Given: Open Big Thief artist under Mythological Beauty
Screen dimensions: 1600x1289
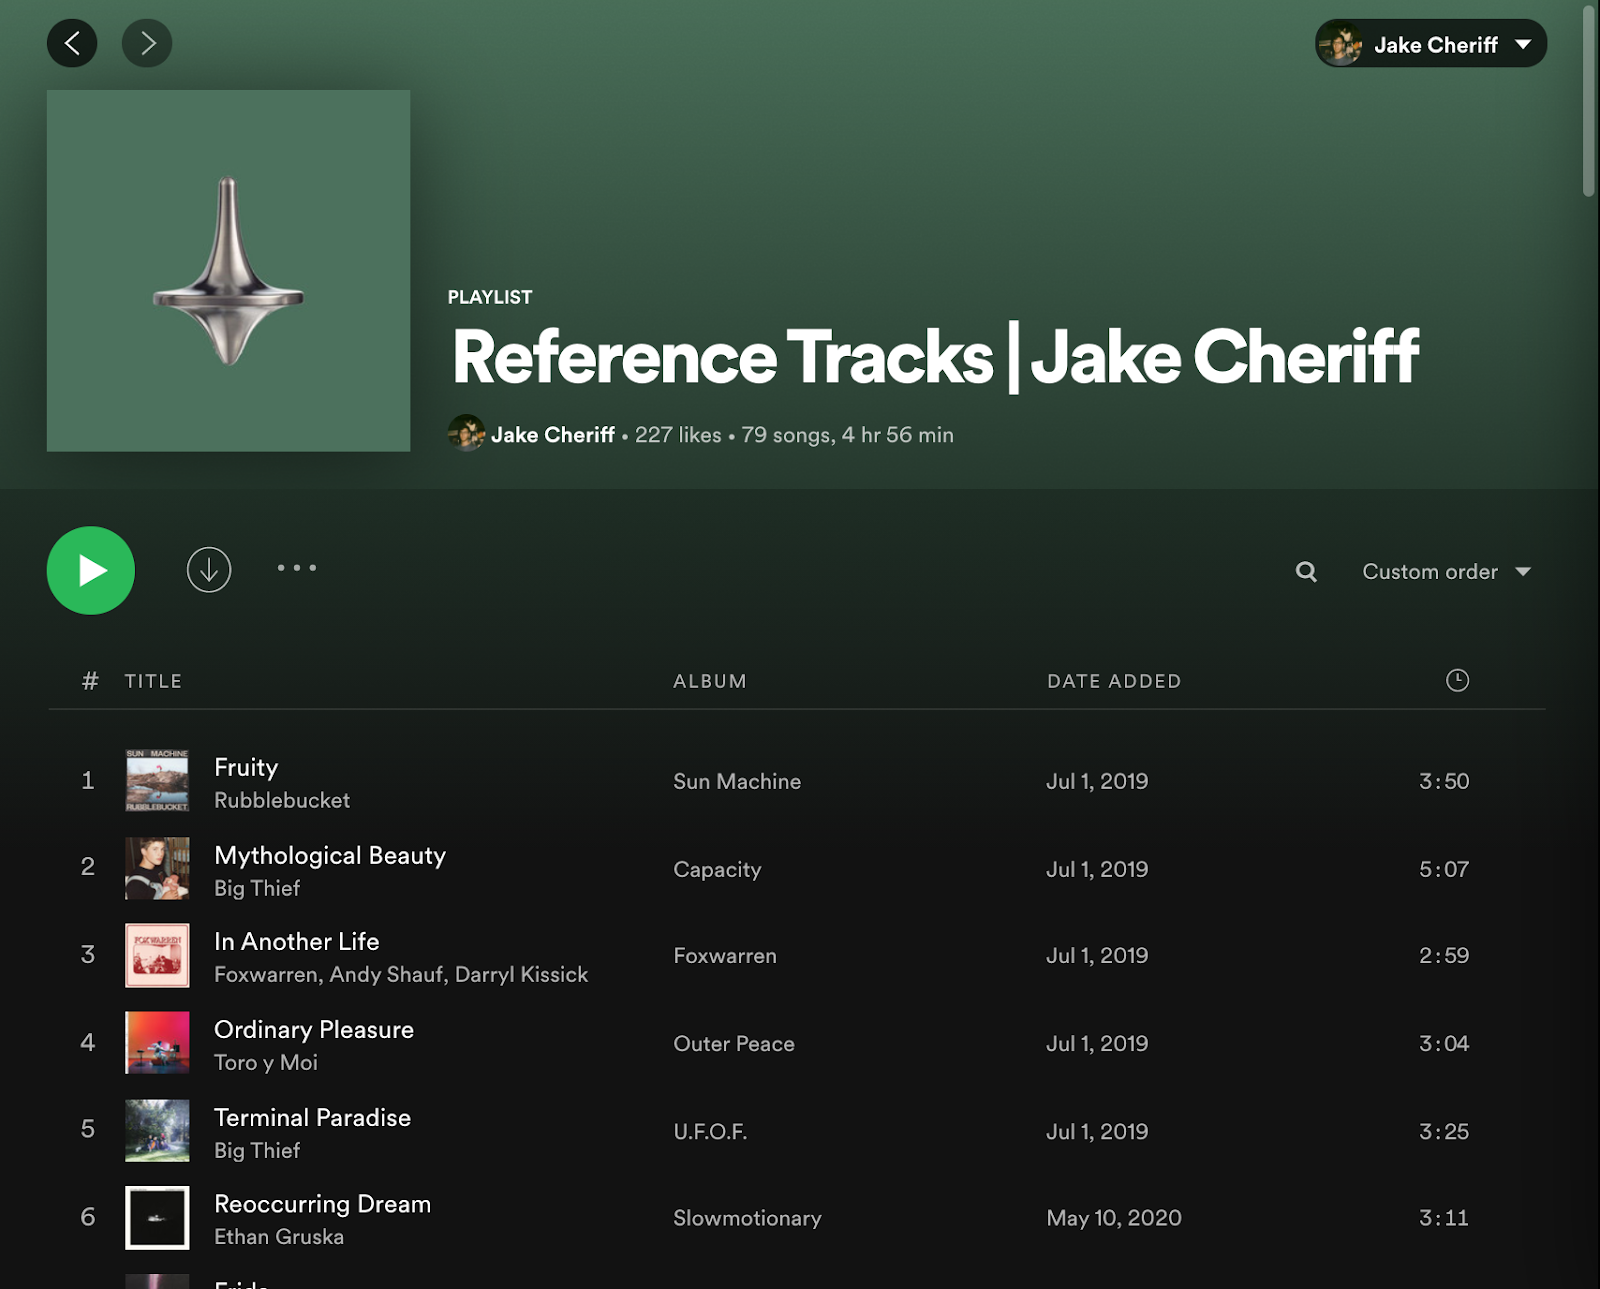Looking at the screenshot, I should pos(257,889).
